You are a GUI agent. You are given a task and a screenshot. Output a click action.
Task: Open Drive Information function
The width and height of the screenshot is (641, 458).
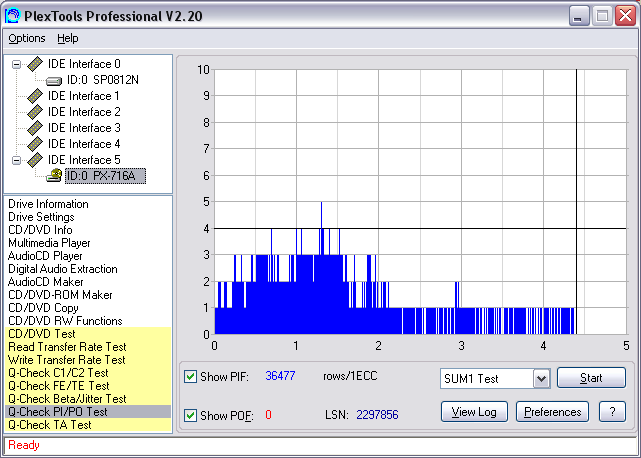pyautogui.click(x=48, y=204)
